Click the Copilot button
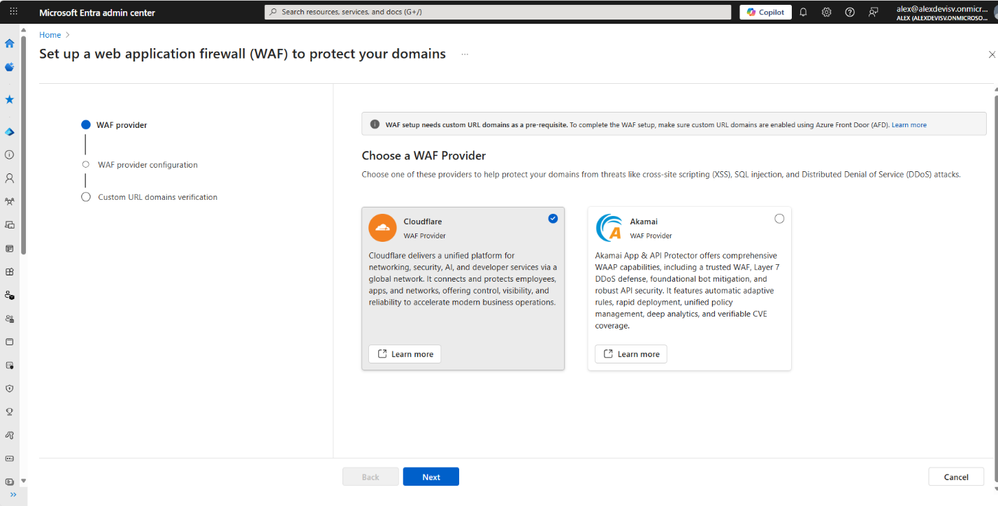This screenshot has height=506, width=998. (766, 12)
